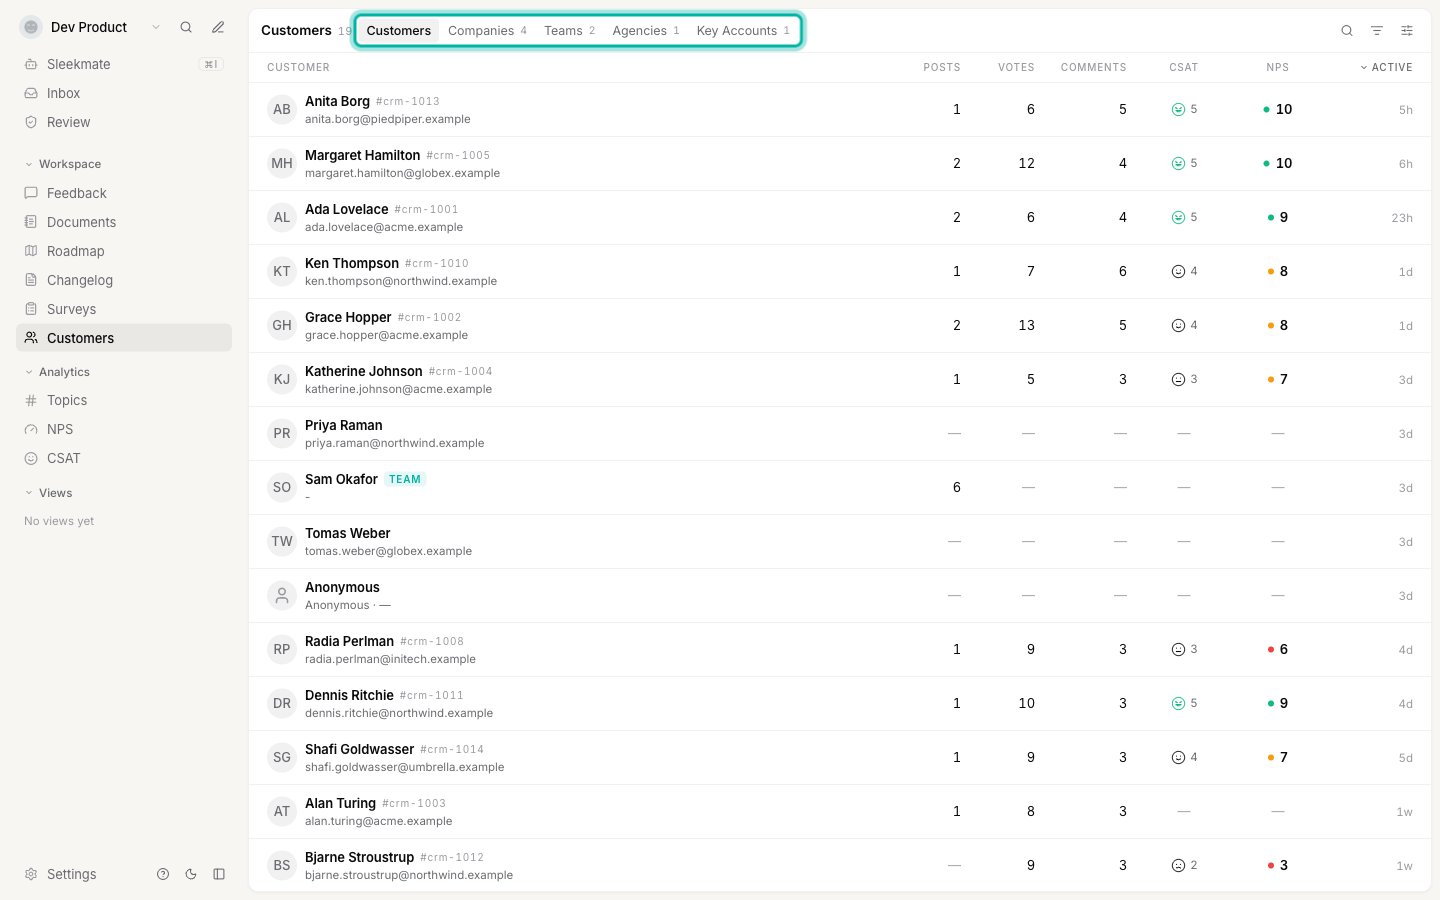
Task: Collapse the Analytics section
Action: coord(57,372)
